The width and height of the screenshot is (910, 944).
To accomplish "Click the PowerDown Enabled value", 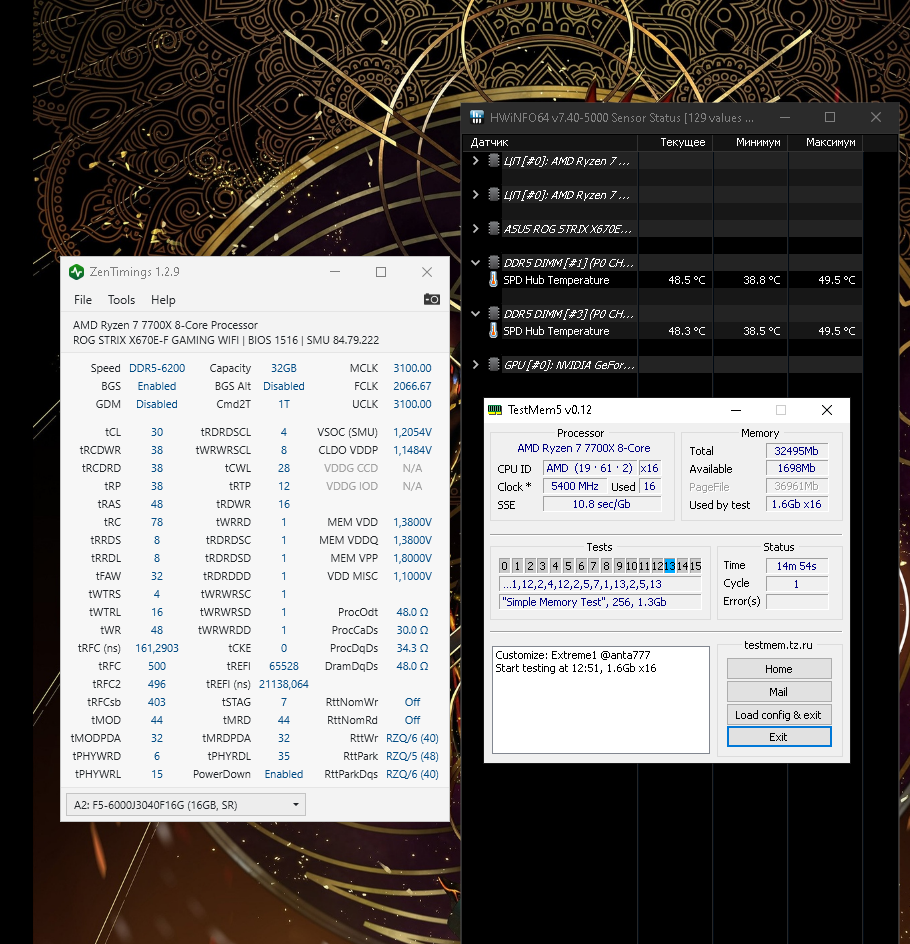I will [283, 774].
